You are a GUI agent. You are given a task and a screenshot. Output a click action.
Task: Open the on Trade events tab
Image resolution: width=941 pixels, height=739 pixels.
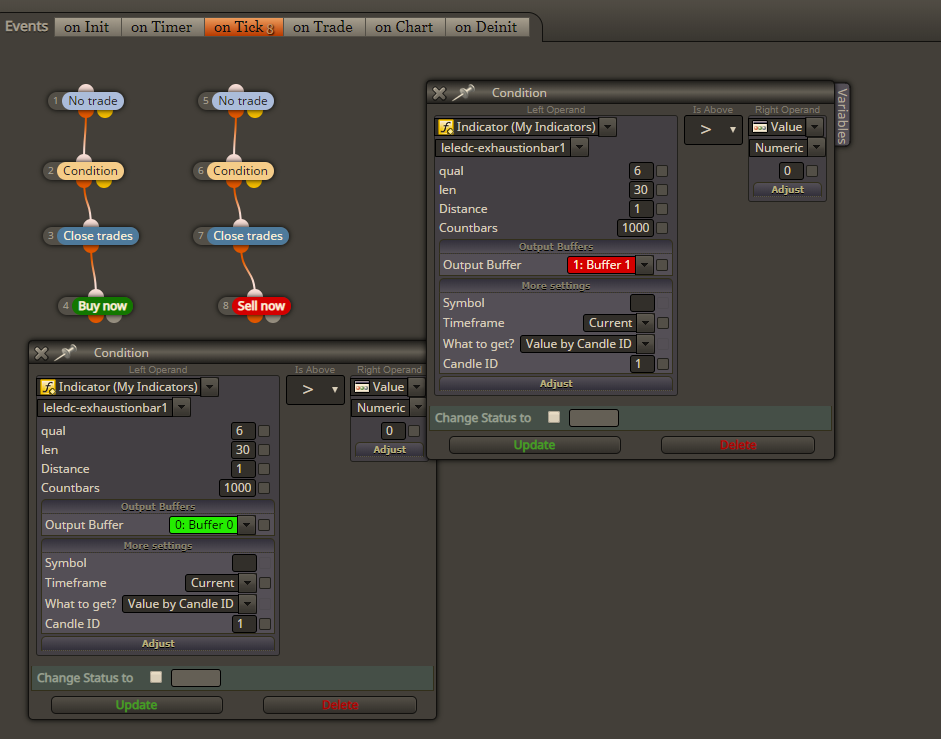tap(323, 27)
